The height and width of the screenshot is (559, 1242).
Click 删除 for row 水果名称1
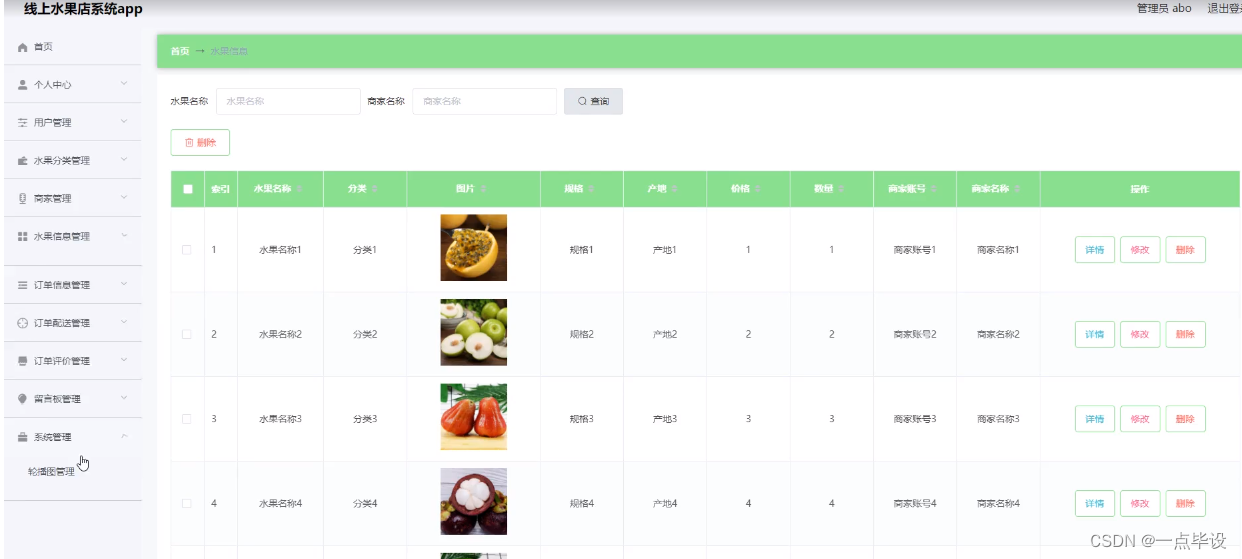point(1185,250)
